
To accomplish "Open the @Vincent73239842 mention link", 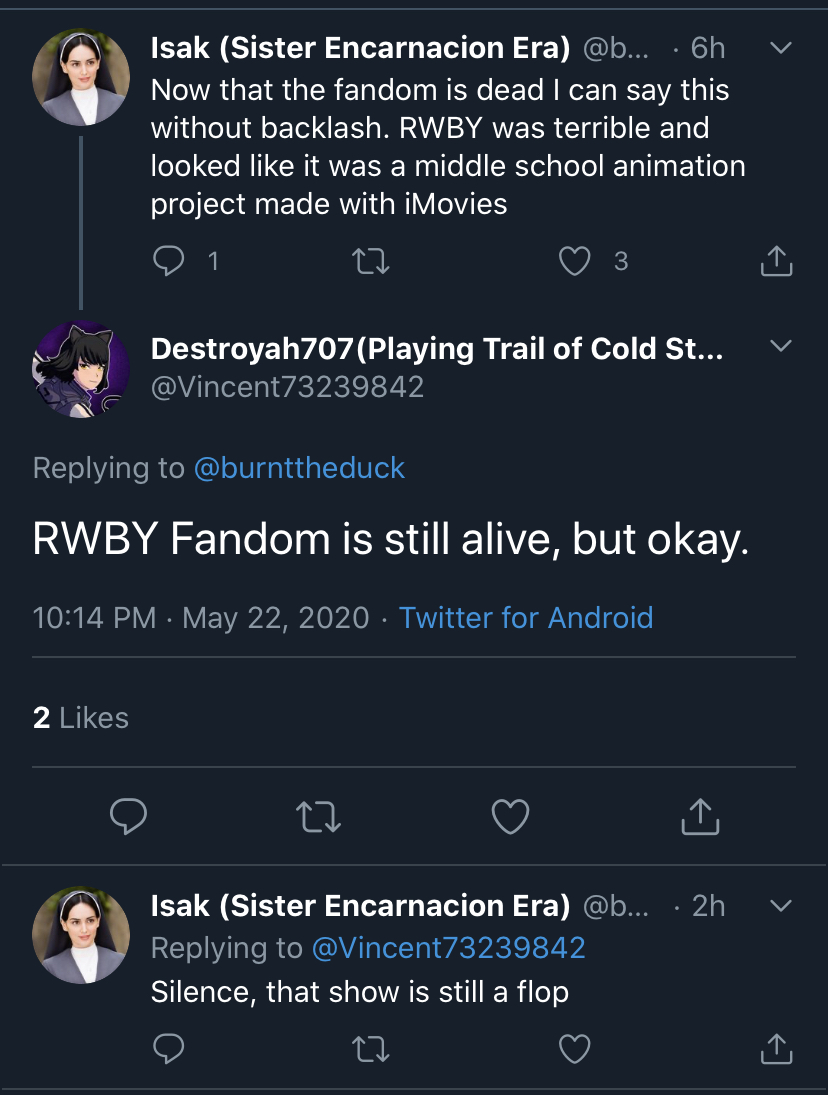I will [448, 948].
